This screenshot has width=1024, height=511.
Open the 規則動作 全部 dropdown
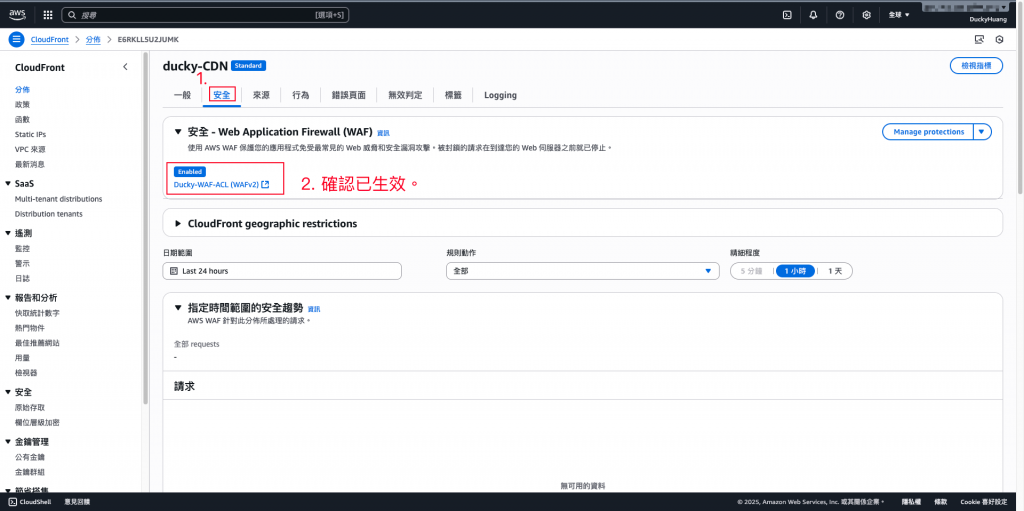pyautogui.click(x=583, y=271)
